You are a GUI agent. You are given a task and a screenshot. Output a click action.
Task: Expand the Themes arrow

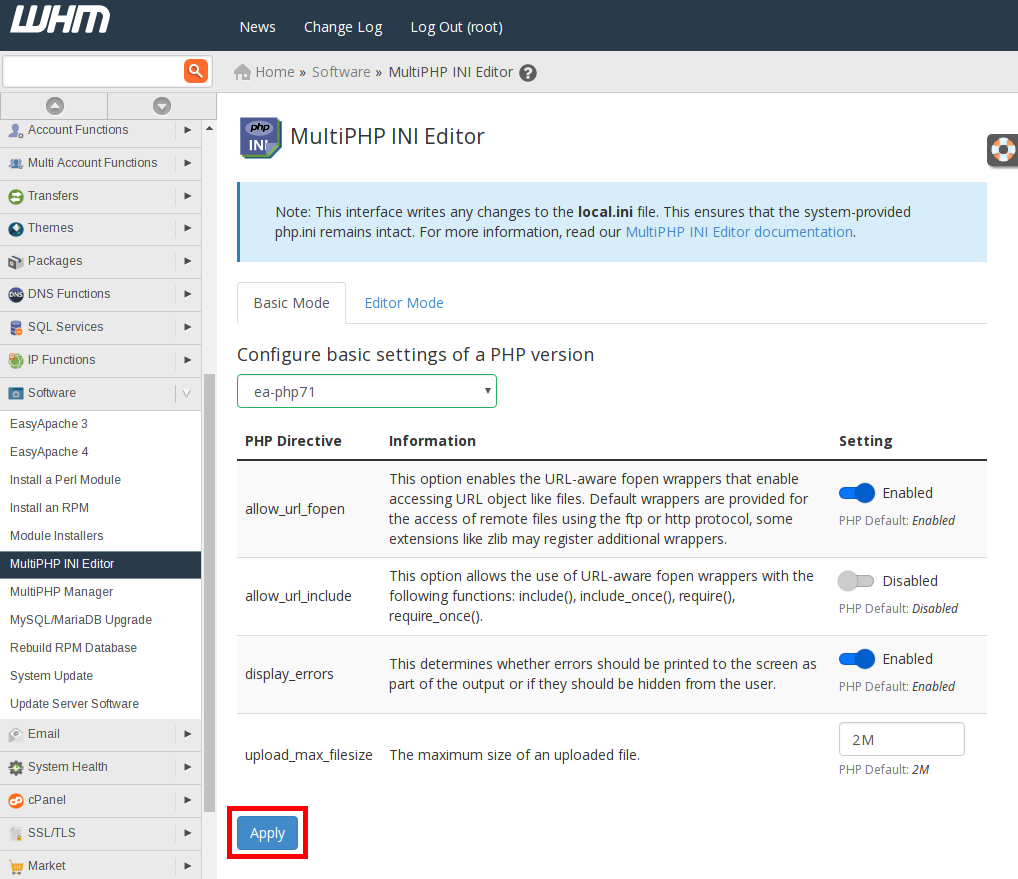coord(188,228)
